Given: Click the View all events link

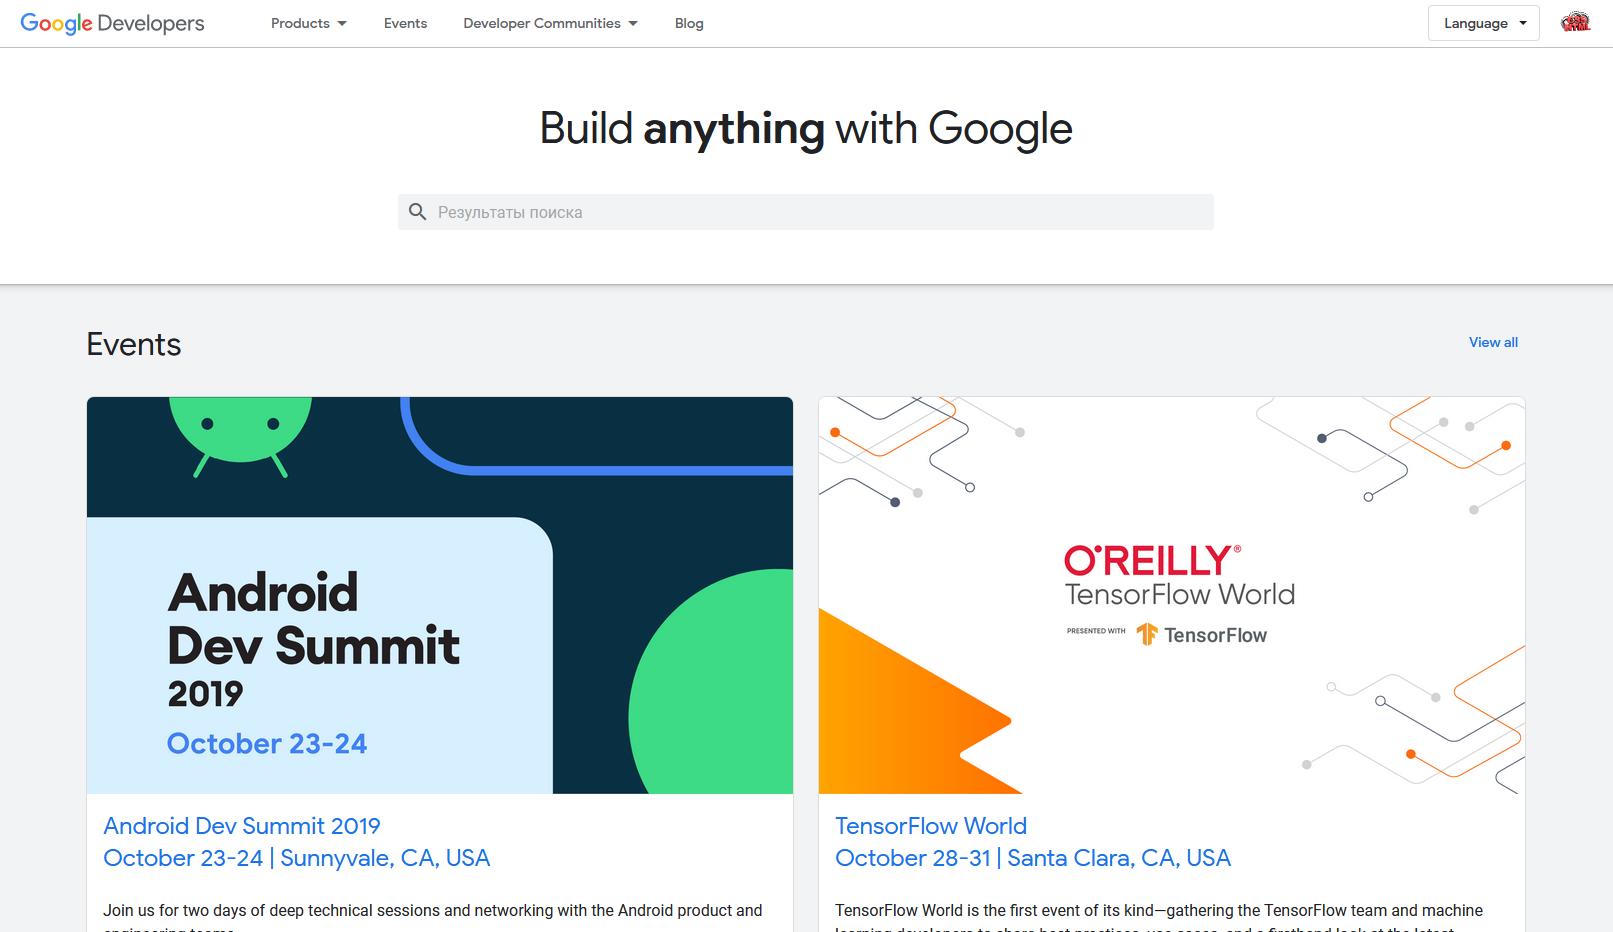Looking at the screenshot, I should [1493, 342].
